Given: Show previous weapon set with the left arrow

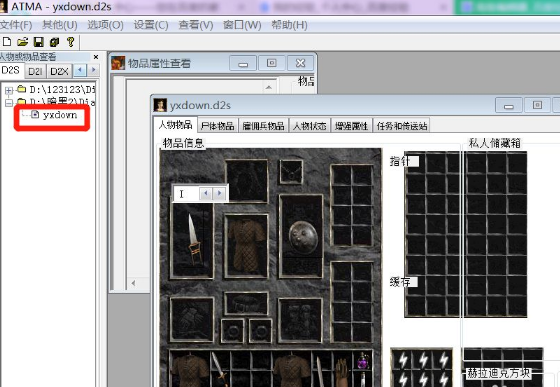Looking at the screenshot, I should point(206,193).
